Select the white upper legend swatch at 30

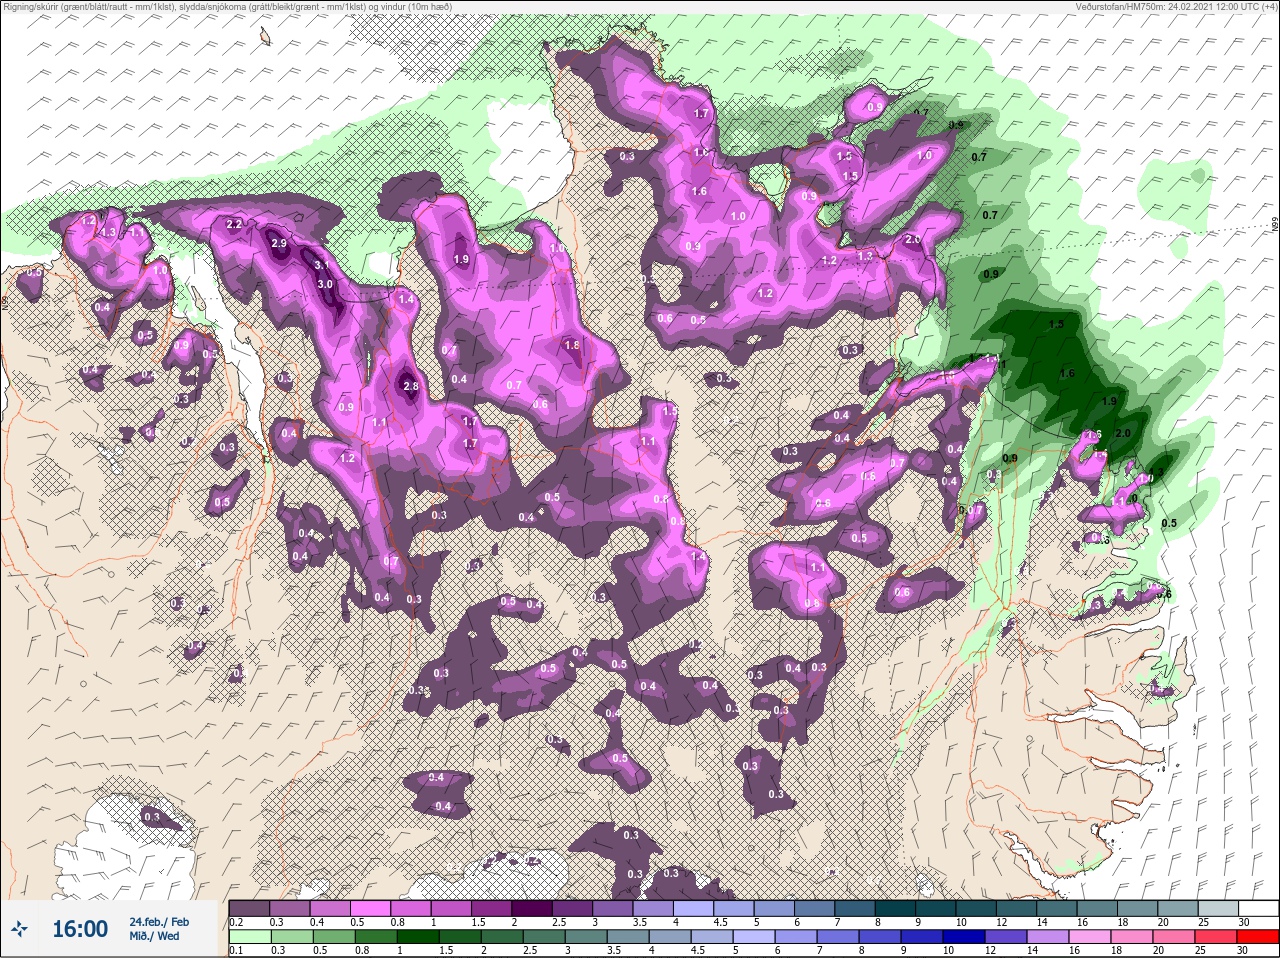pyautogui.click(x=1259, y=907)
